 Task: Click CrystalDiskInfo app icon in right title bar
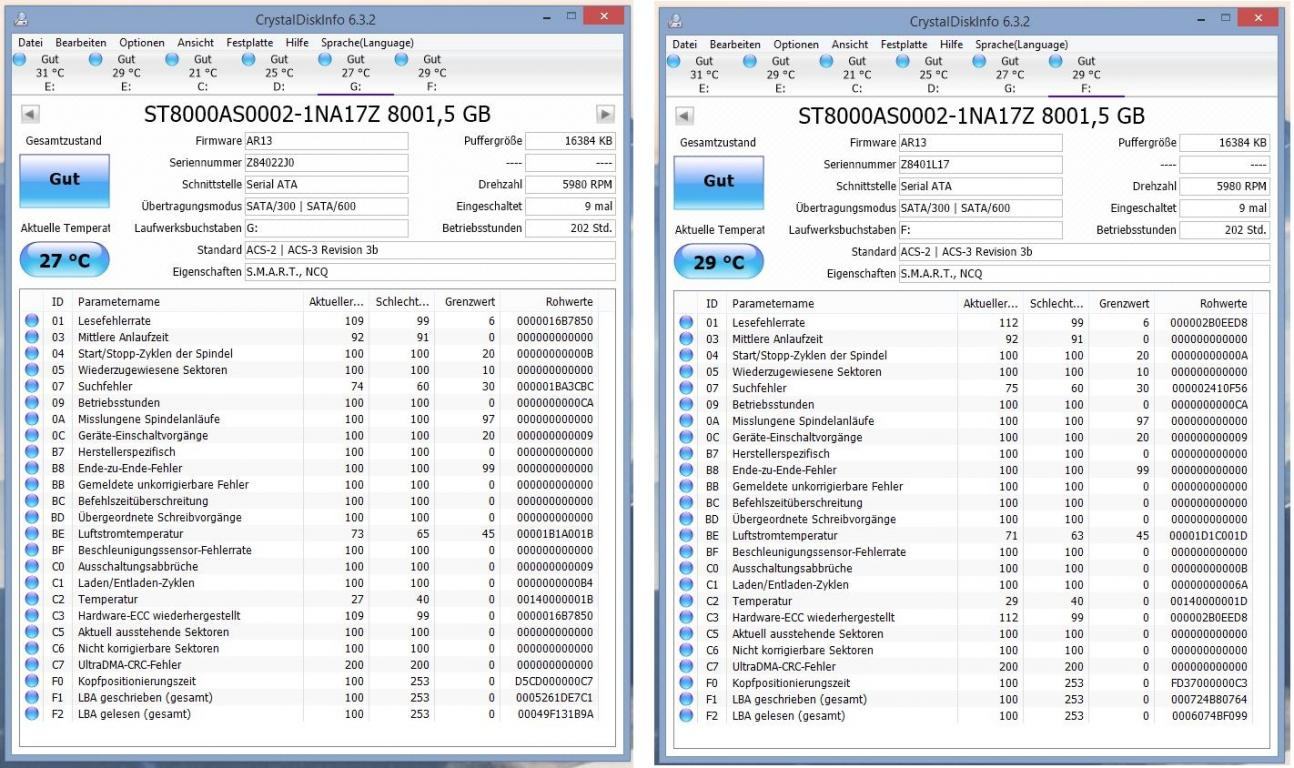[676, 21]
